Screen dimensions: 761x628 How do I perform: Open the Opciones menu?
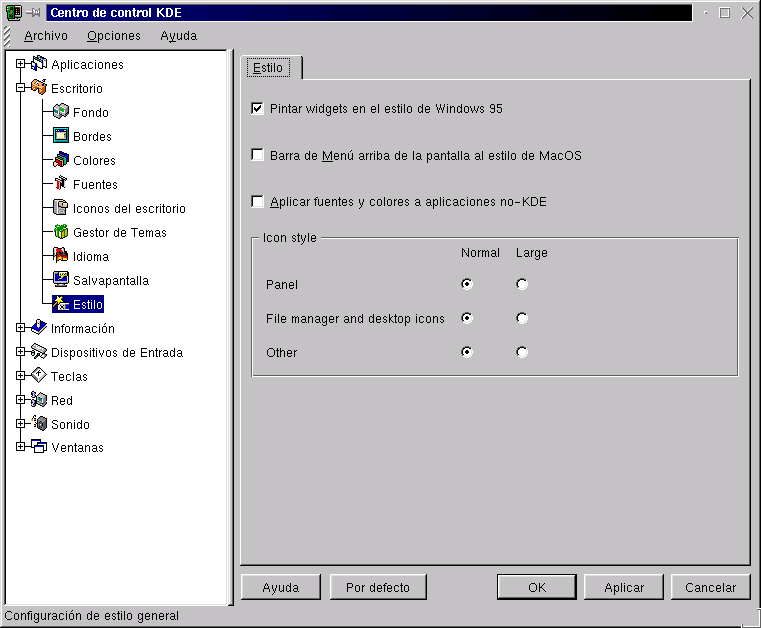114,36
